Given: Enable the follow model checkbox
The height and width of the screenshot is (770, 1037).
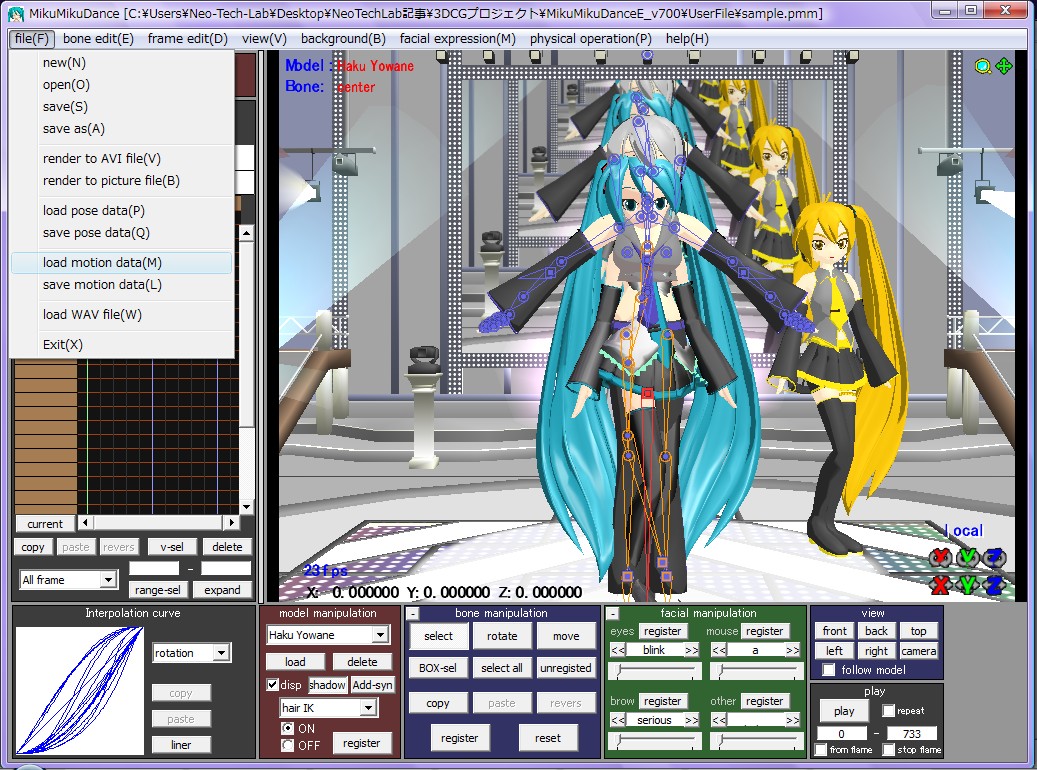Looking at the screenshot, I should [x=828, y=670].
